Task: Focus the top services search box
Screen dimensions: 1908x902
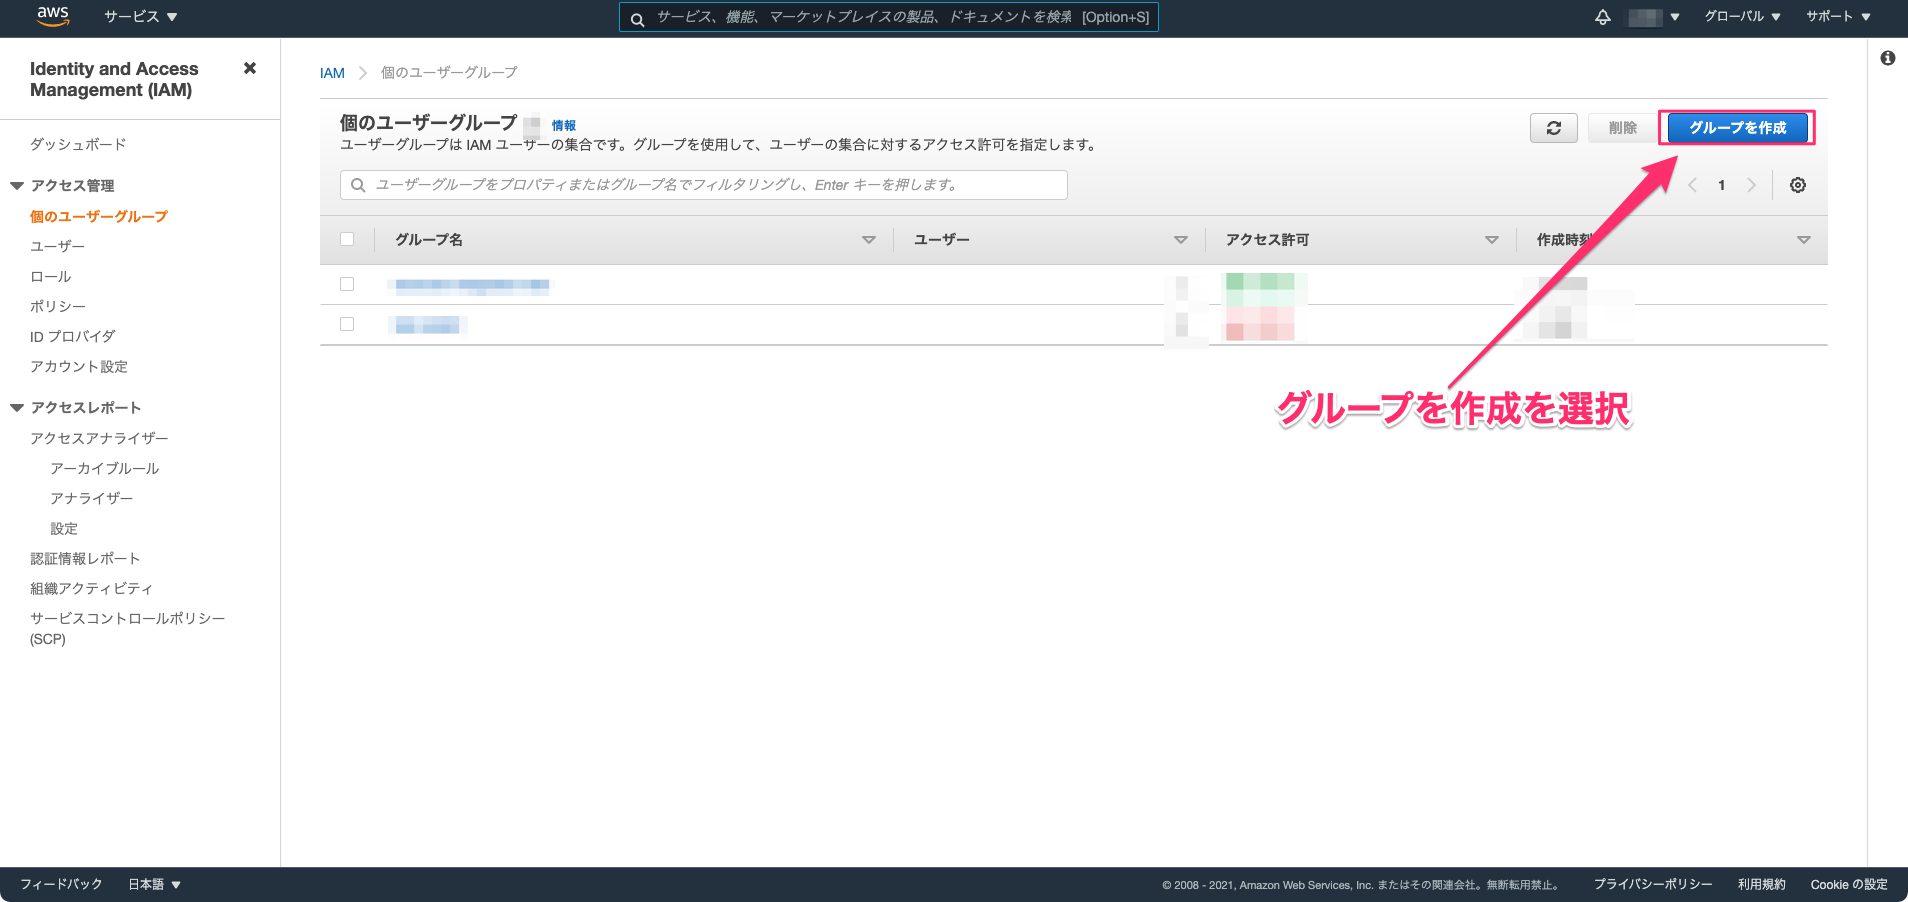Action: pyautogui.click(x=889, y=17)
